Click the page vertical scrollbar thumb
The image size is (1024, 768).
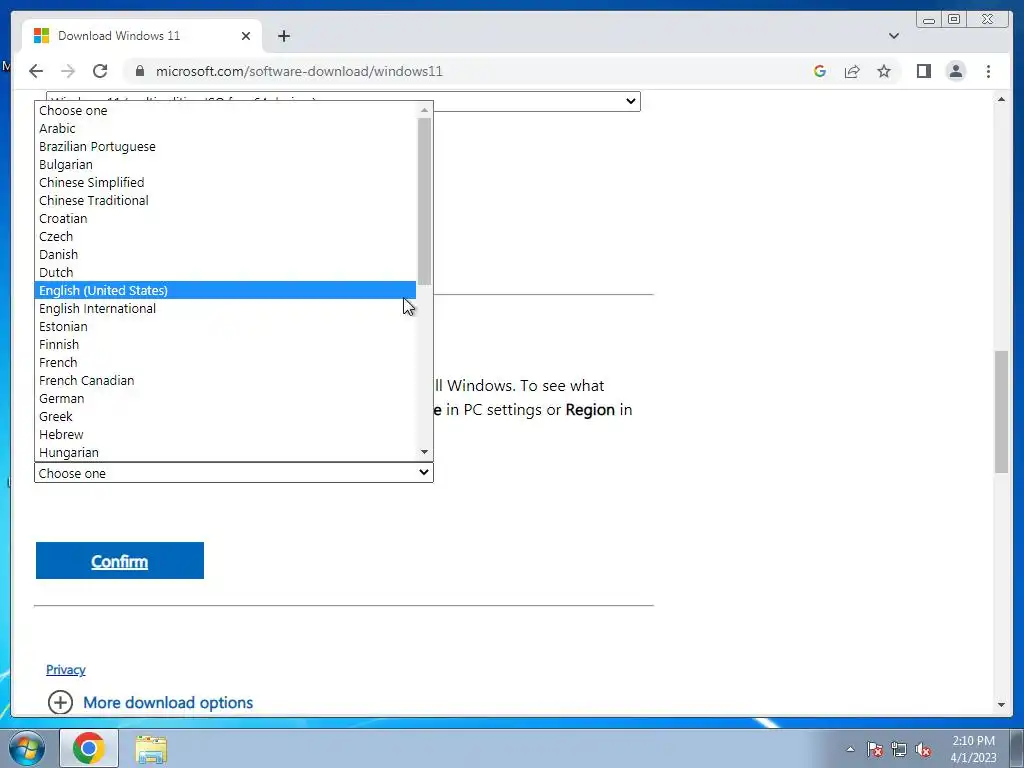(x=1002, y=411)
